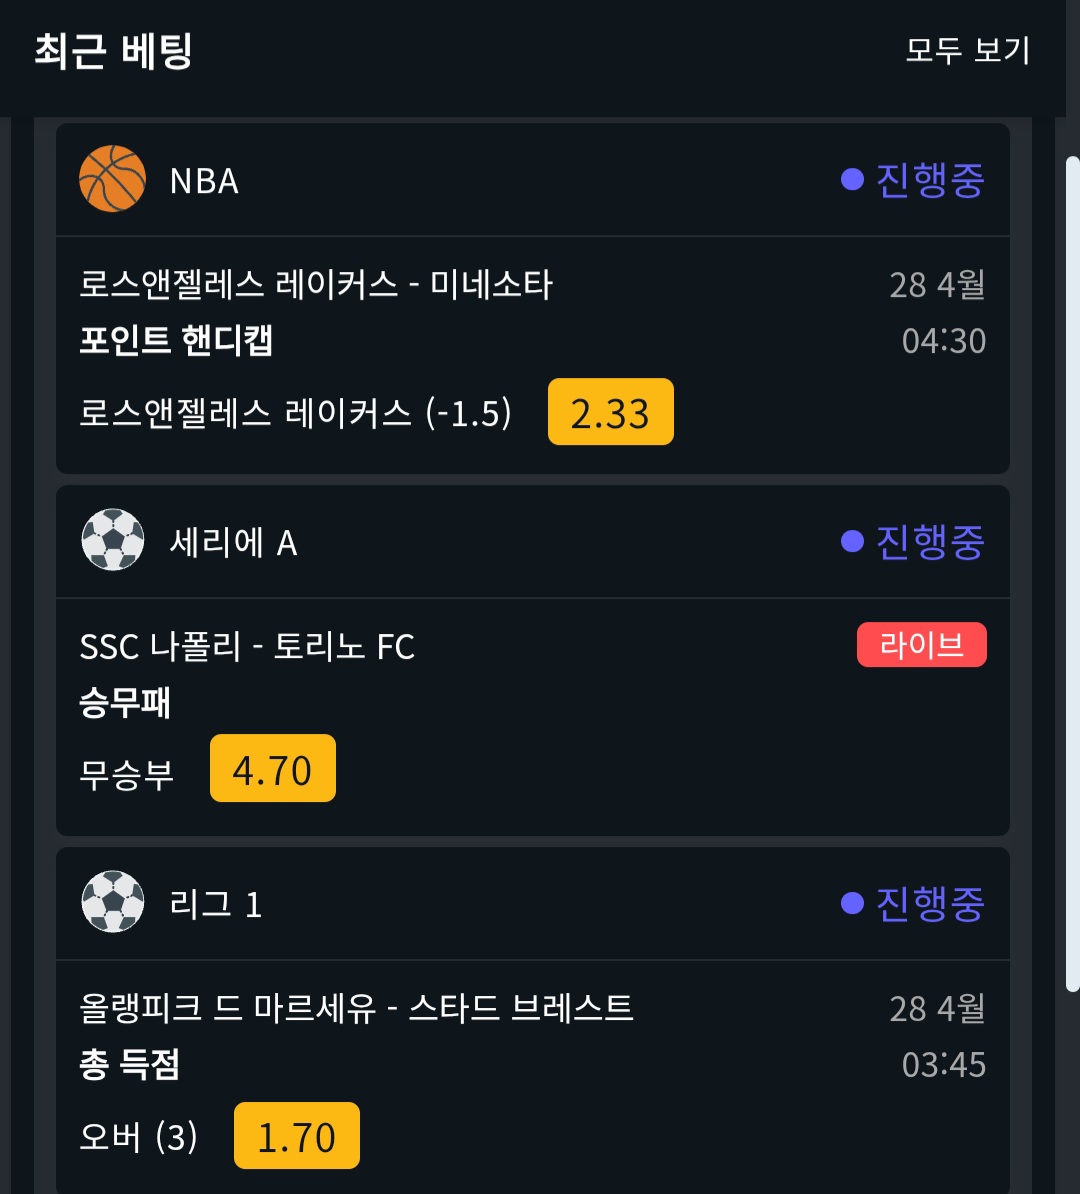Click the 리그 1 league name
The height and width of the screenshot is (1194, 1080).
point(216,905)
